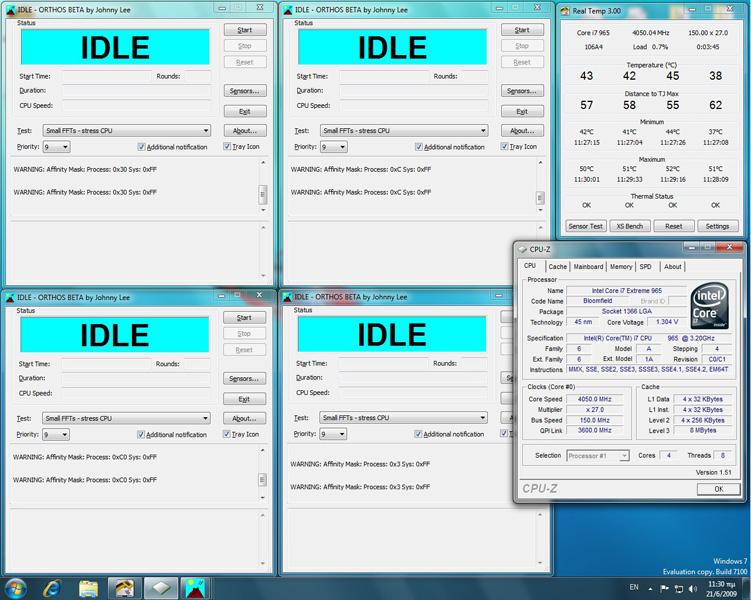The width and height of the screenshot is (751, 600).
Task: Switch to the Cache tab in CPU-Z
Action: (558, 267)
